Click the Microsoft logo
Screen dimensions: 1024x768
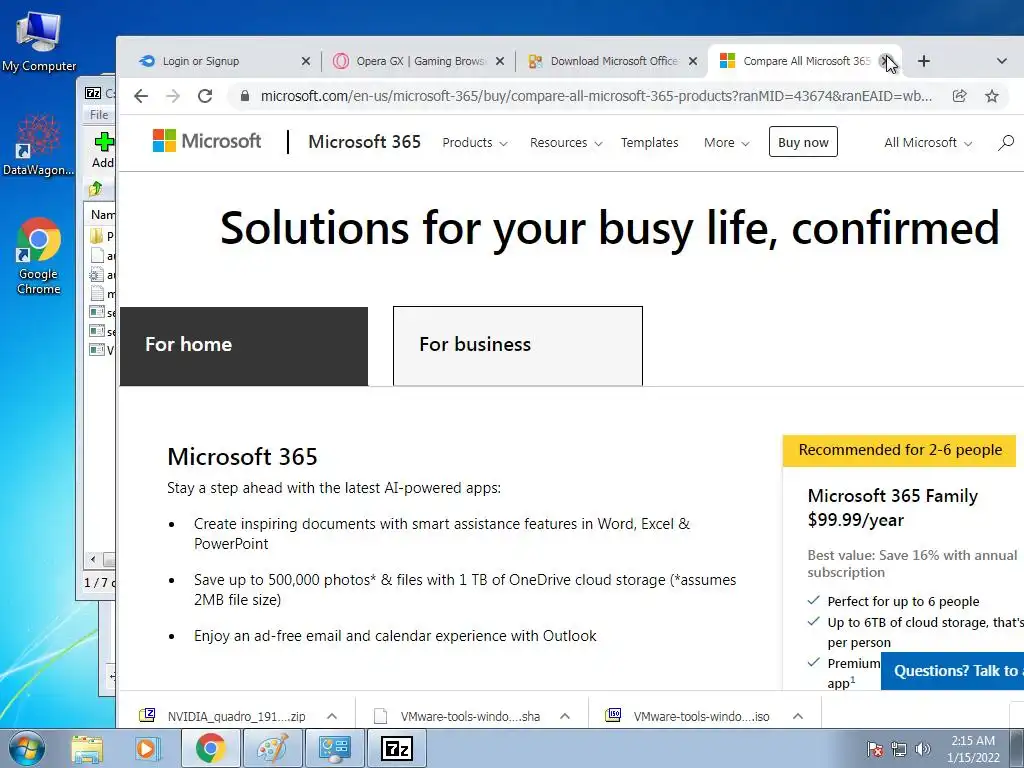[x=206, y=140]
